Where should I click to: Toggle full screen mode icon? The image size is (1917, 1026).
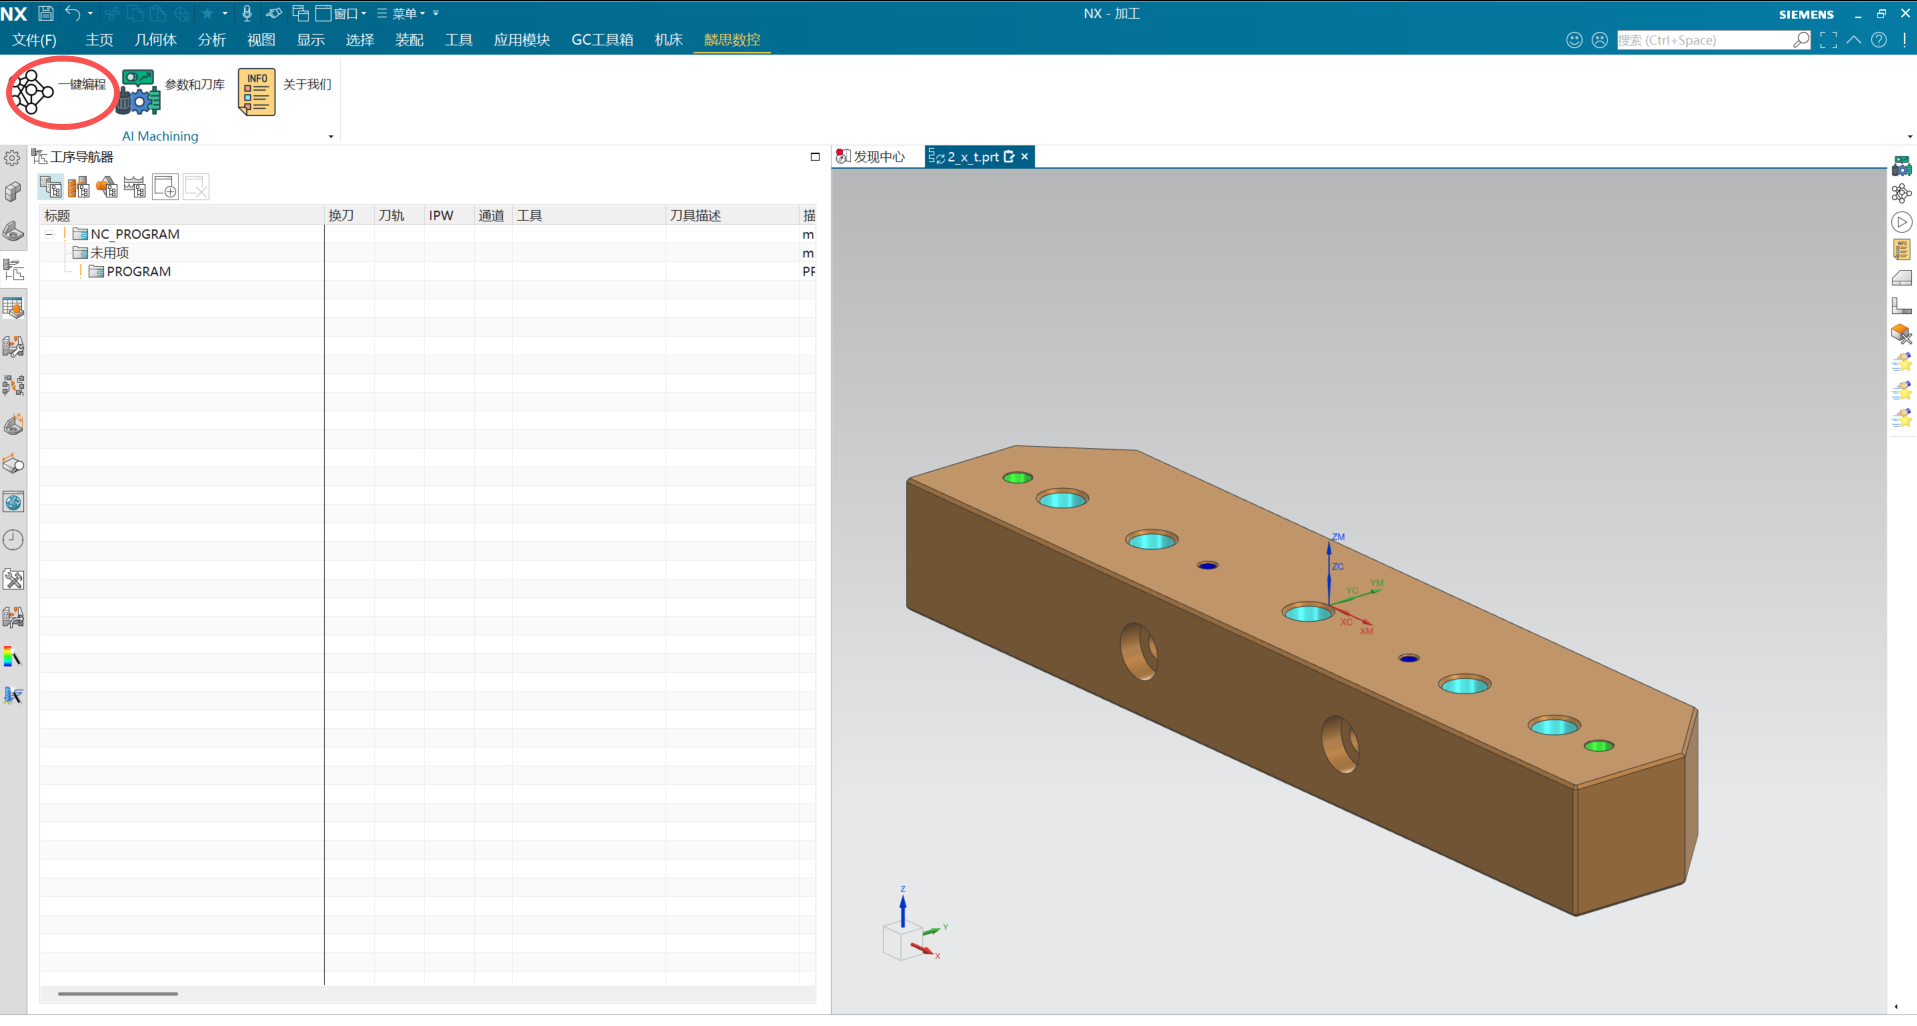pos(1828,40)
